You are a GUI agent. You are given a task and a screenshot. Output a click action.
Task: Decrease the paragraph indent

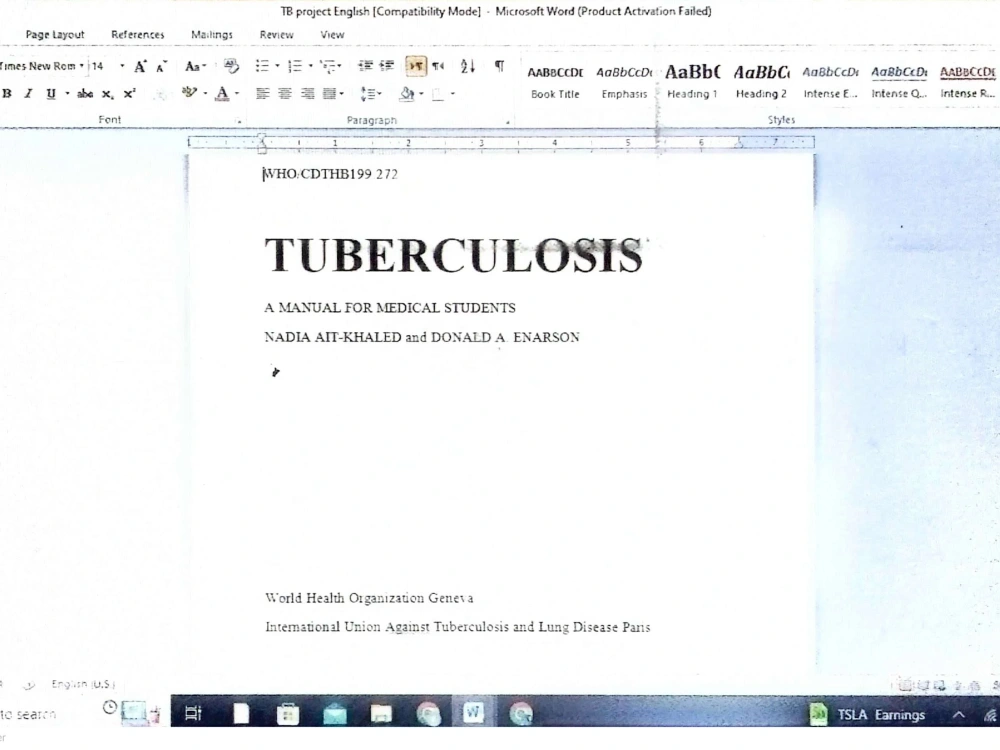pyautogui.click(x=365, y=66)
